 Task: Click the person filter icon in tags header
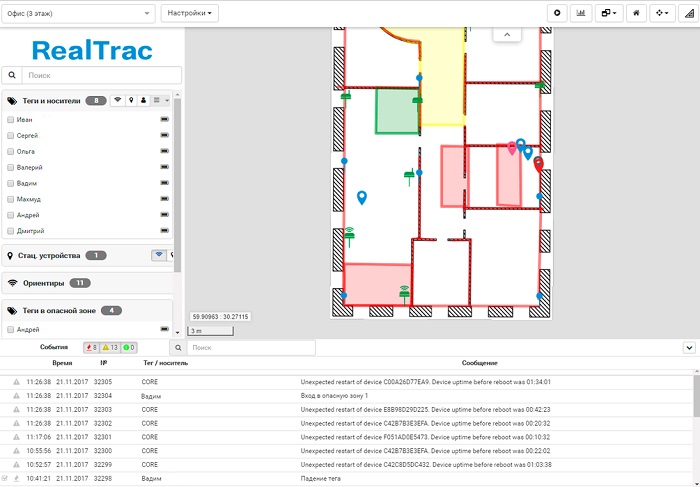(x=144, y=100)
